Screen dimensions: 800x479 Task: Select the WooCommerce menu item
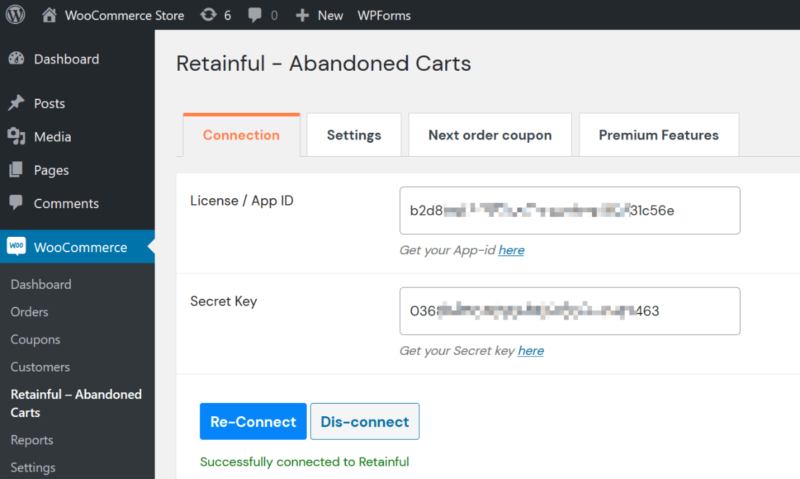(x=80, y=247)
